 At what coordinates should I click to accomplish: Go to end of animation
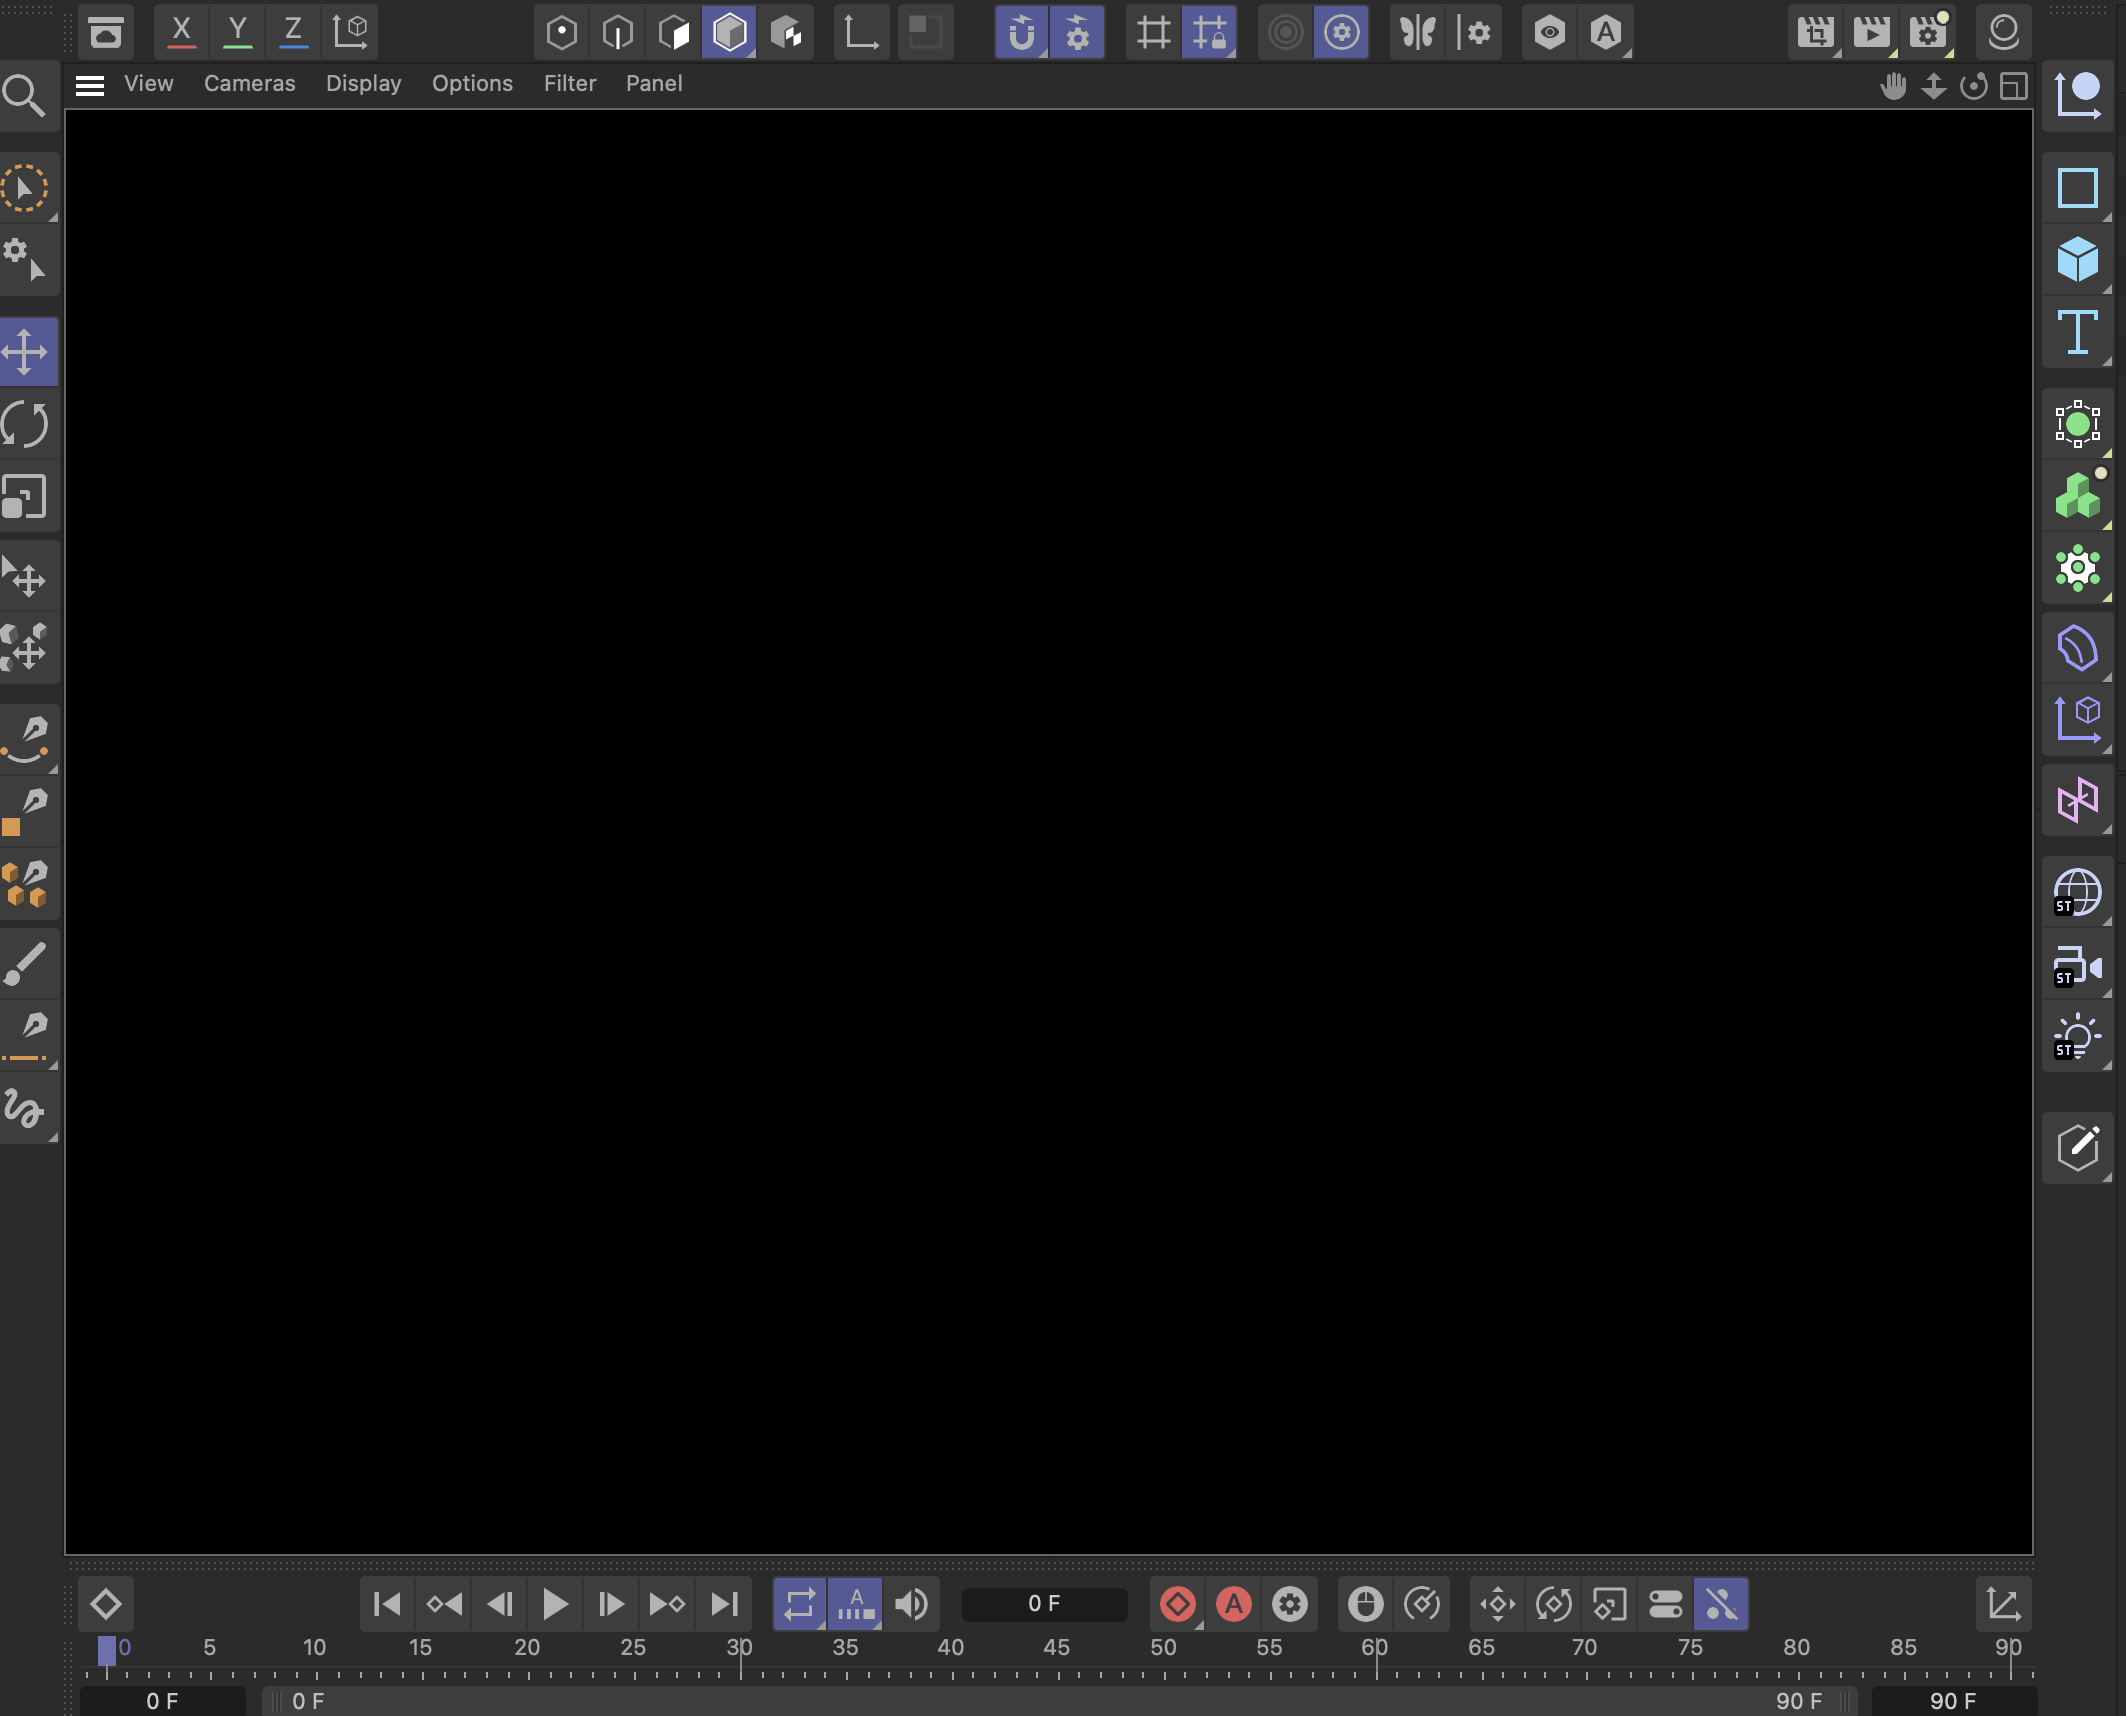click(x=724, y=1604)
